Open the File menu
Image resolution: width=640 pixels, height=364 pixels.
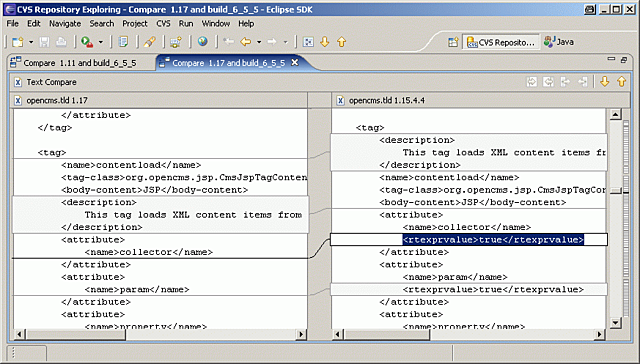pyautogui.click(x=13, y=24)
